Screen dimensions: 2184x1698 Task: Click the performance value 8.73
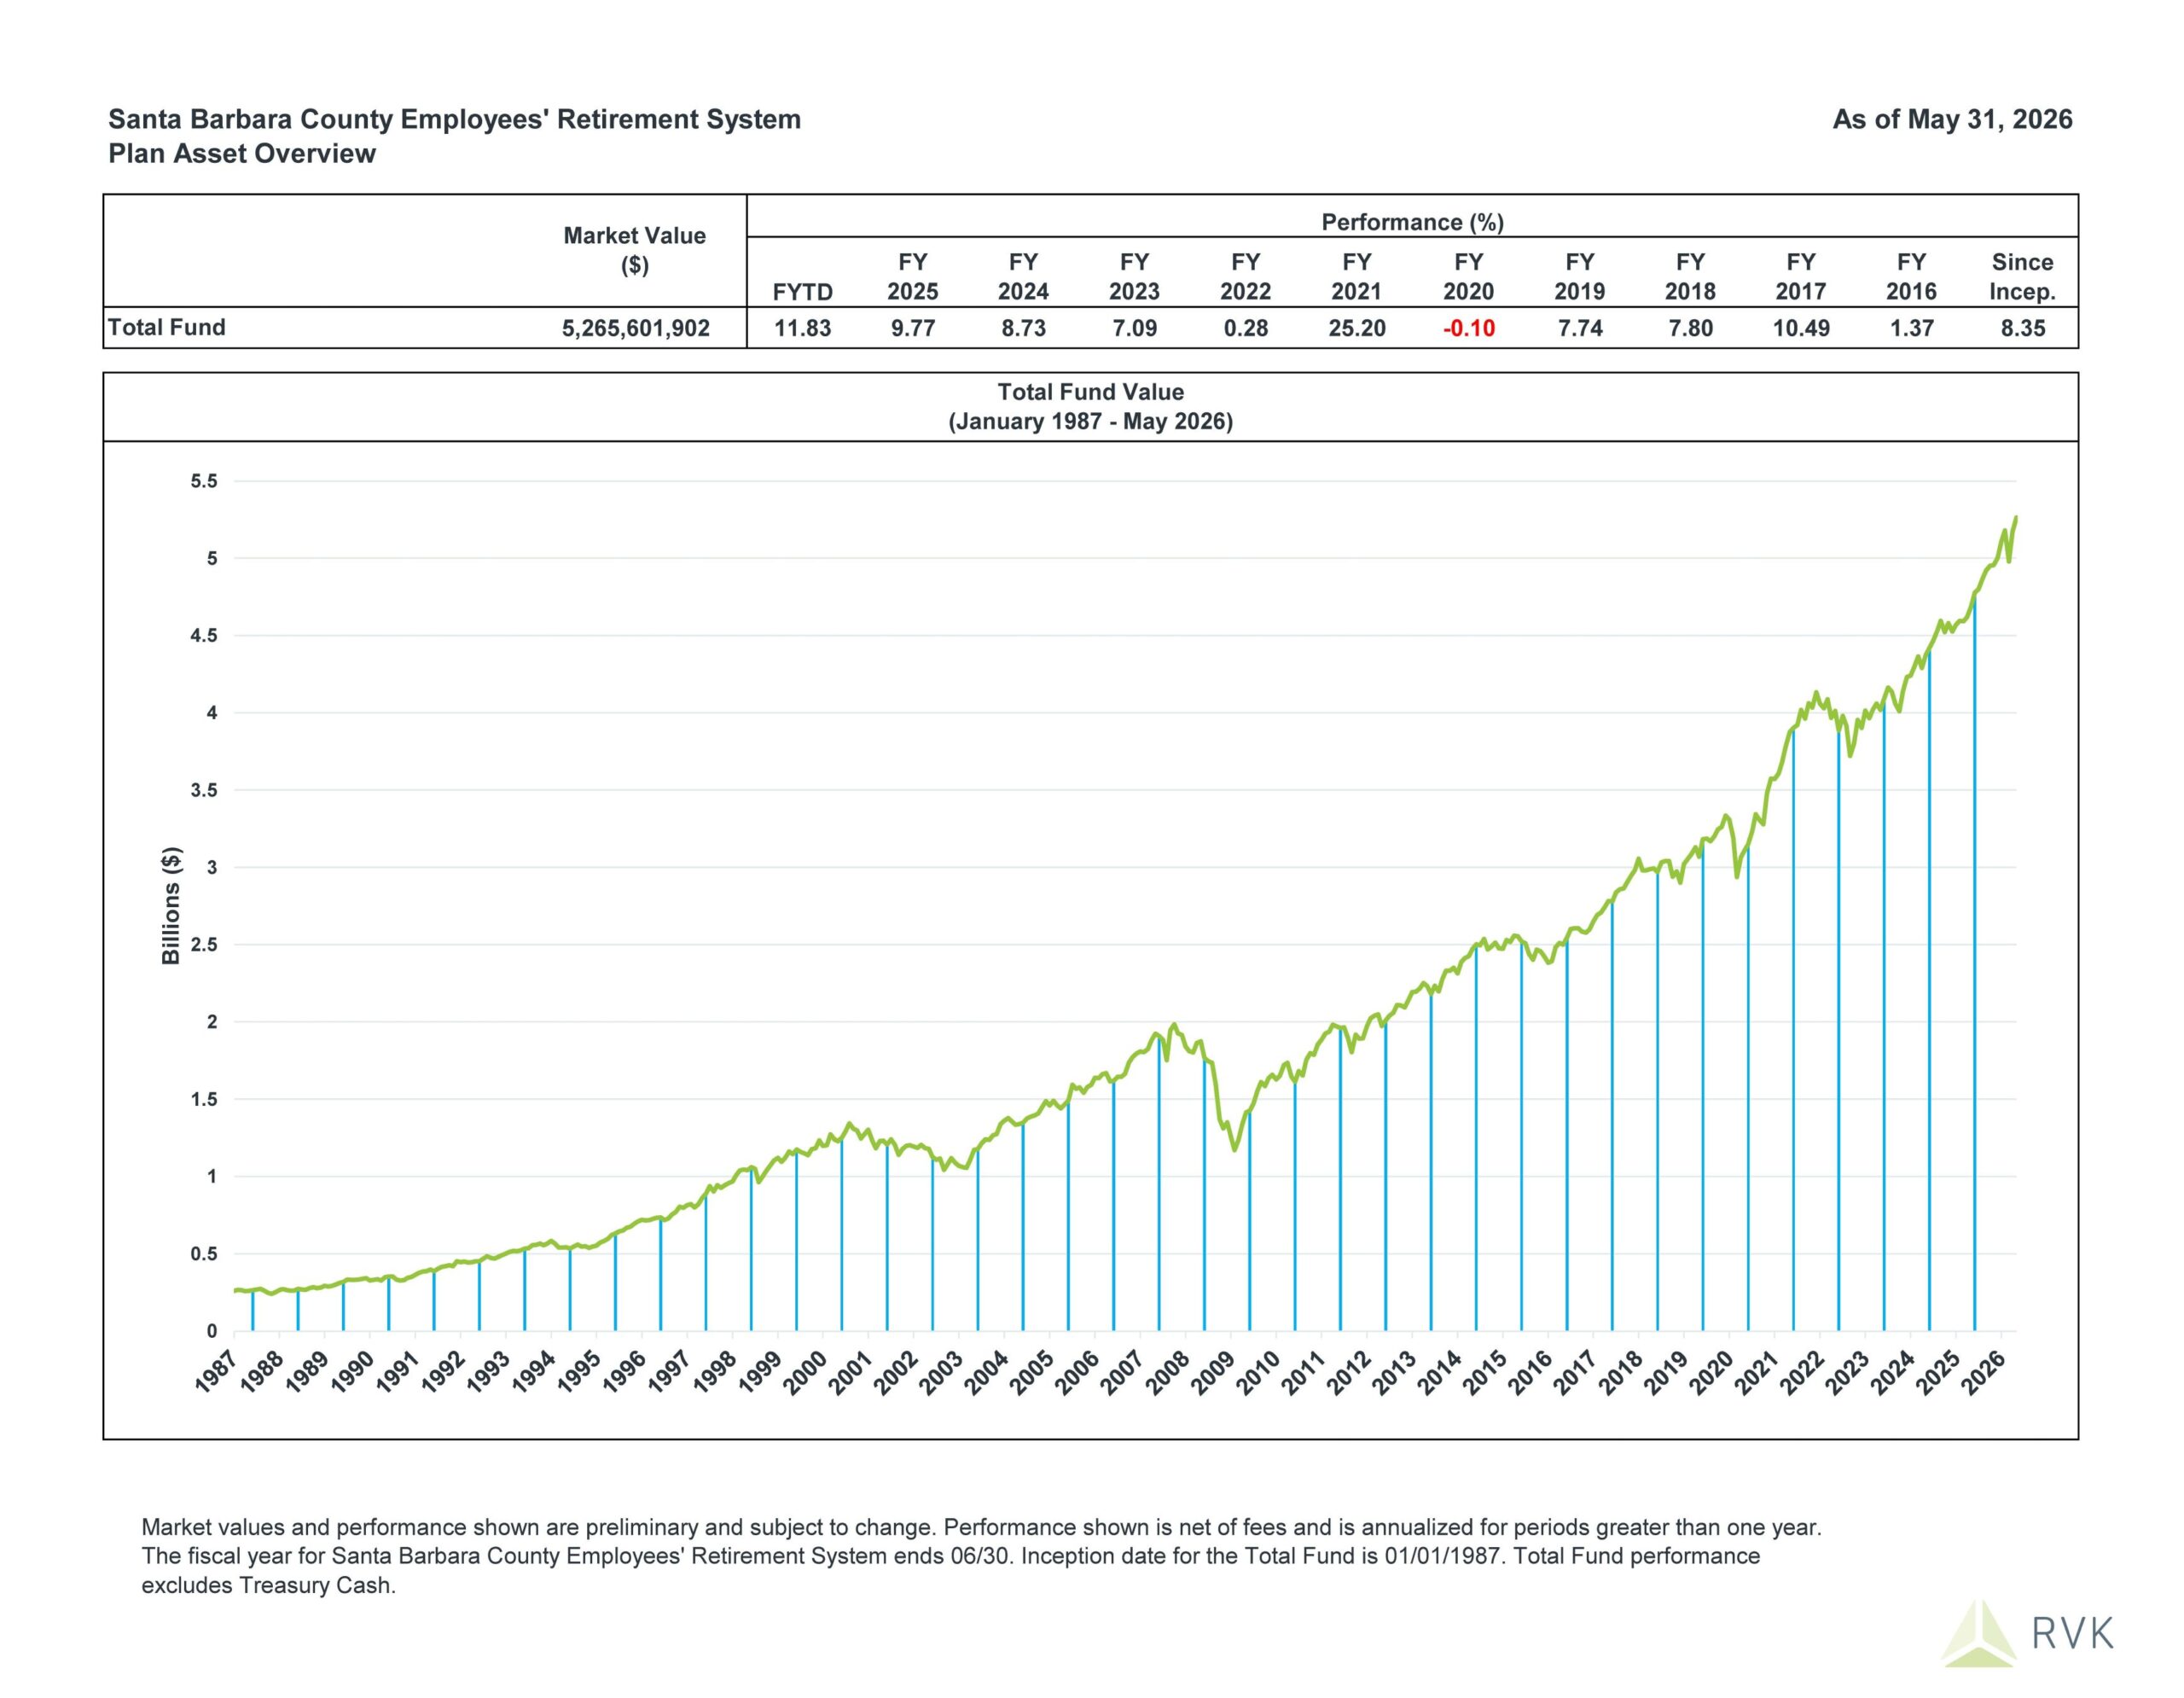coord(1023,328)
